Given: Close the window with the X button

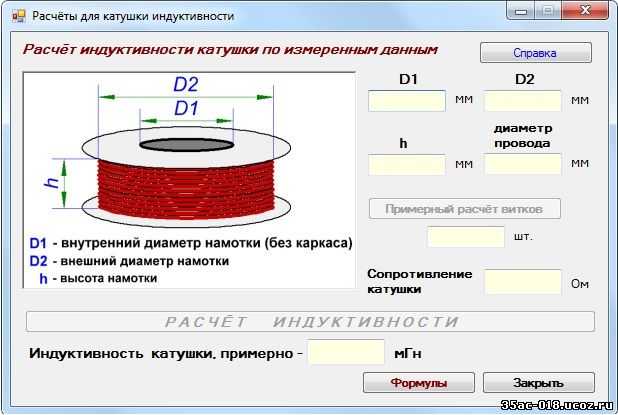Looking at the screenshot, I should pos(585,10).
